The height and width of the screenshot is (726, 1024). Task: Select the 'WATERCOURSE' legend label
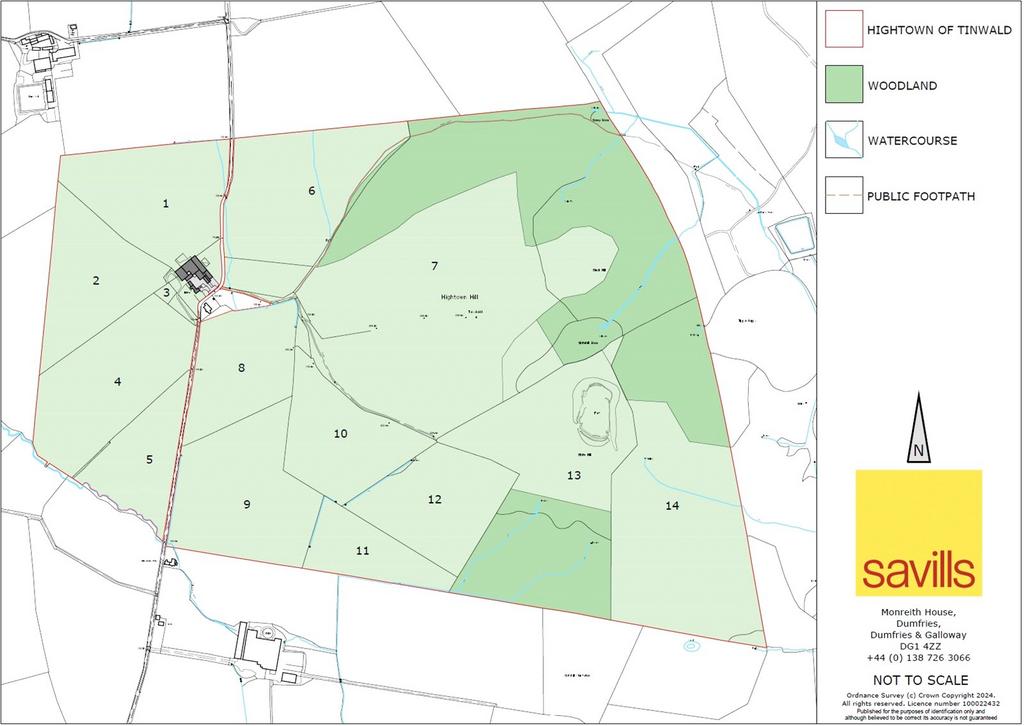click(x=912, y=140)
